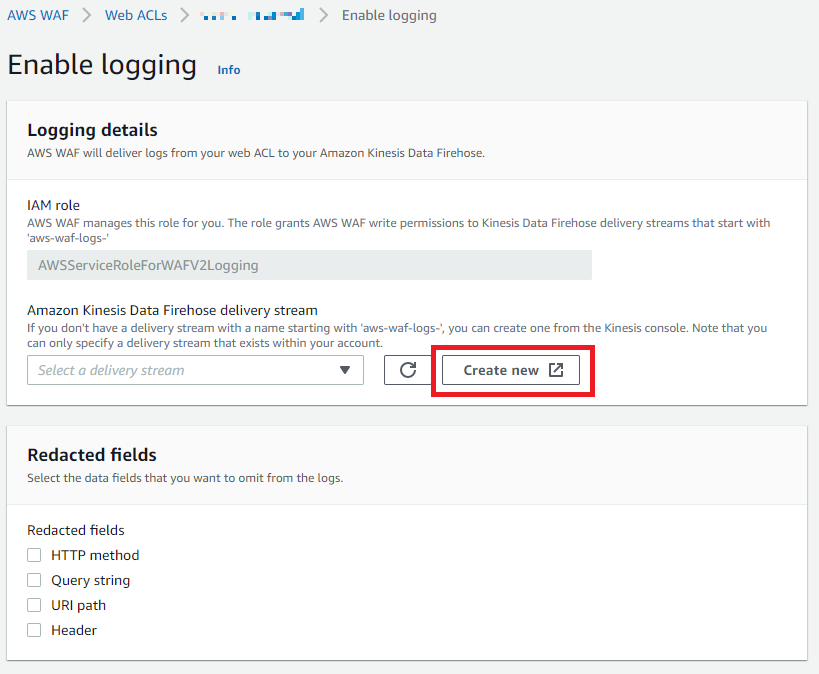The image size is (819, 674).
Task: Tick the URI path checkbox
Action: 34,605
